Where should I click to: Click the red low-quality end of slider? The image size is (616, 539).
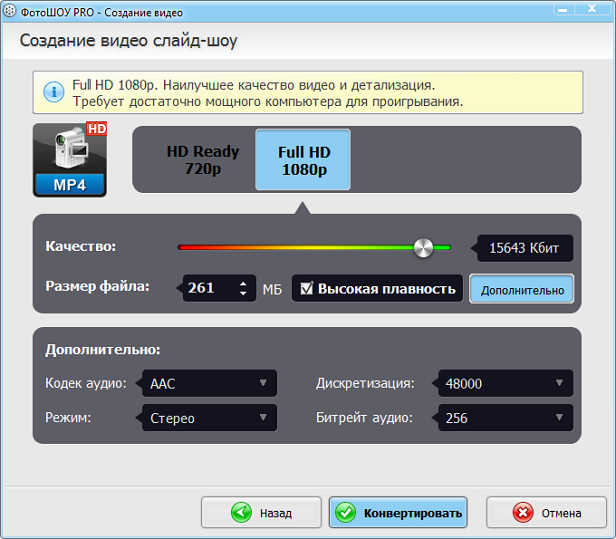point(183,248)
